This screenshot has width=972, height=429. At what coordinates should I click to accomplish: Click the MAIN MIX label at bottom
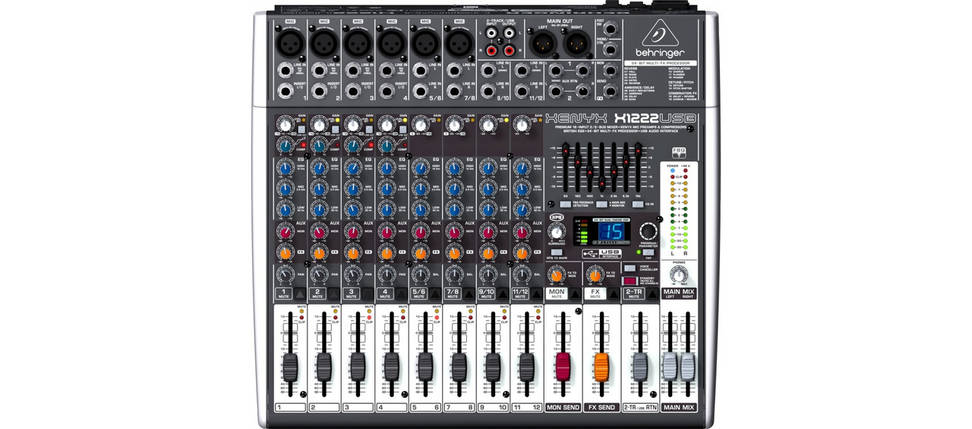pyautogui.click(x=678, y=407)
